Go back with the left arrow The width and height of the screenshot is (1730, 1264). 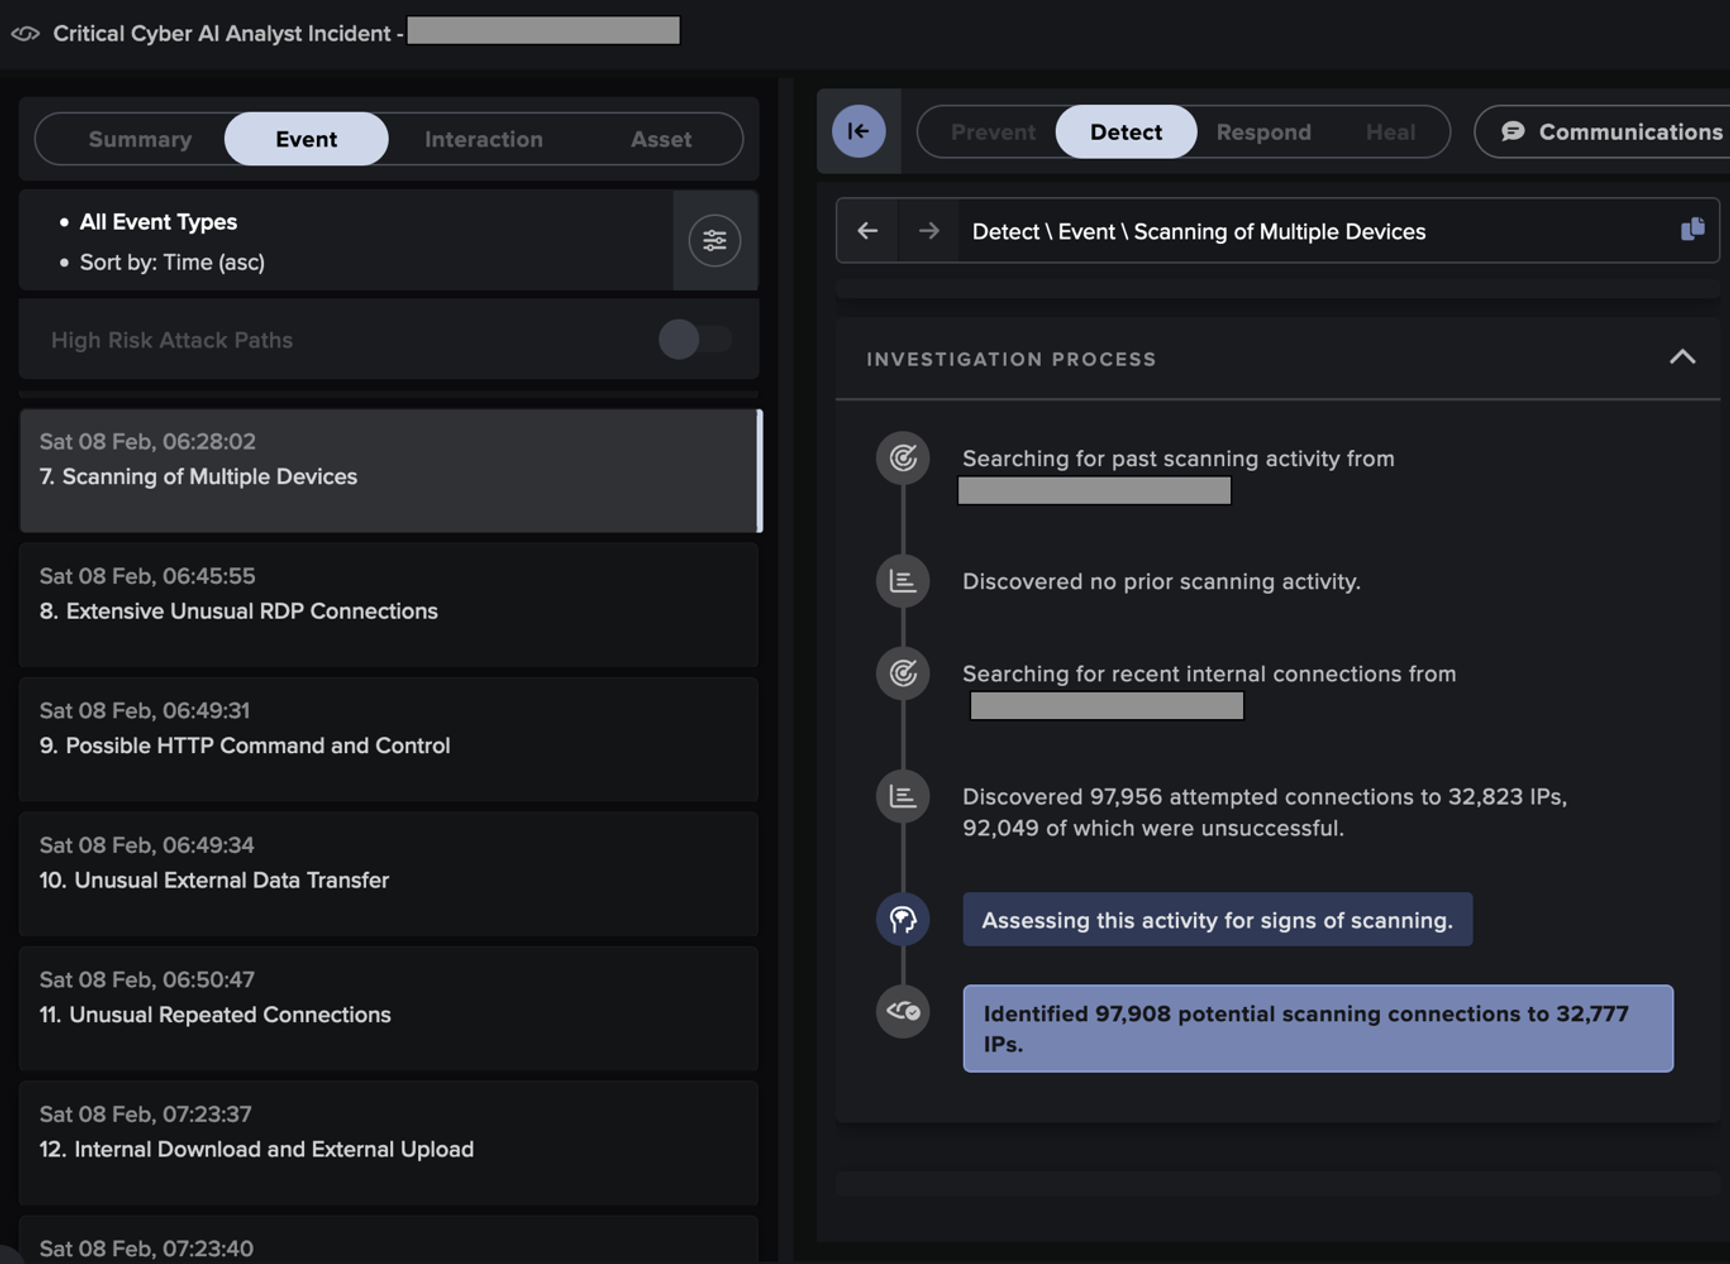coord(867,231)
